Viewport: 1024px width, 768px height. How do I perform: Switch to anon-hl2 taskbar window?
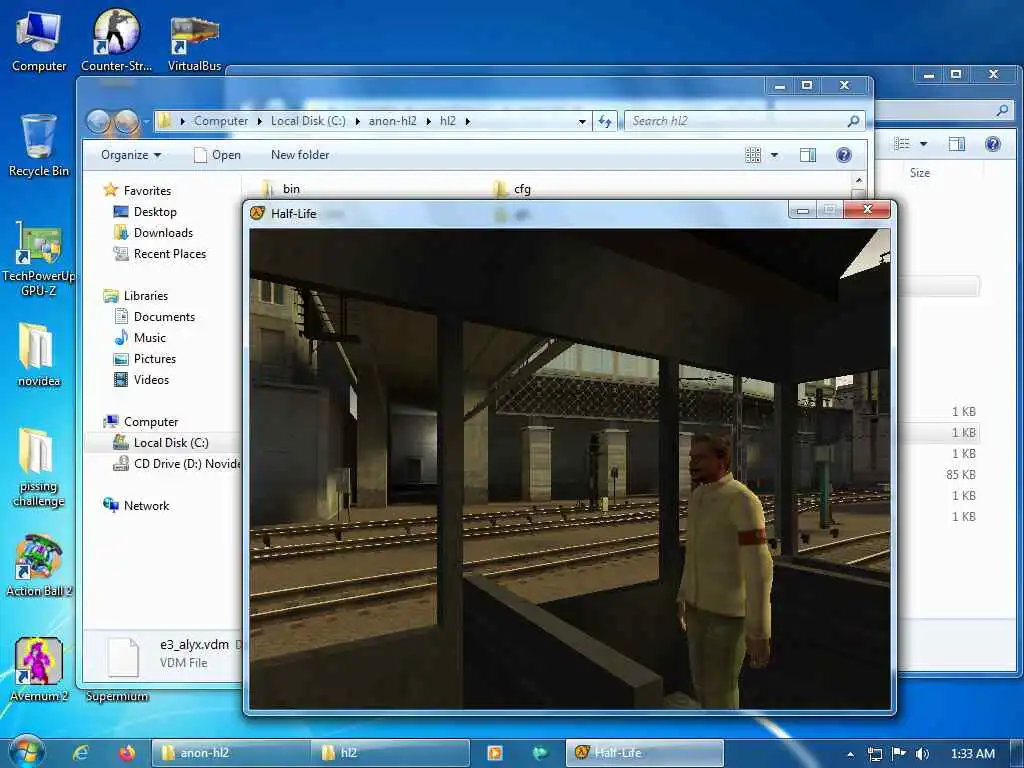231,753
